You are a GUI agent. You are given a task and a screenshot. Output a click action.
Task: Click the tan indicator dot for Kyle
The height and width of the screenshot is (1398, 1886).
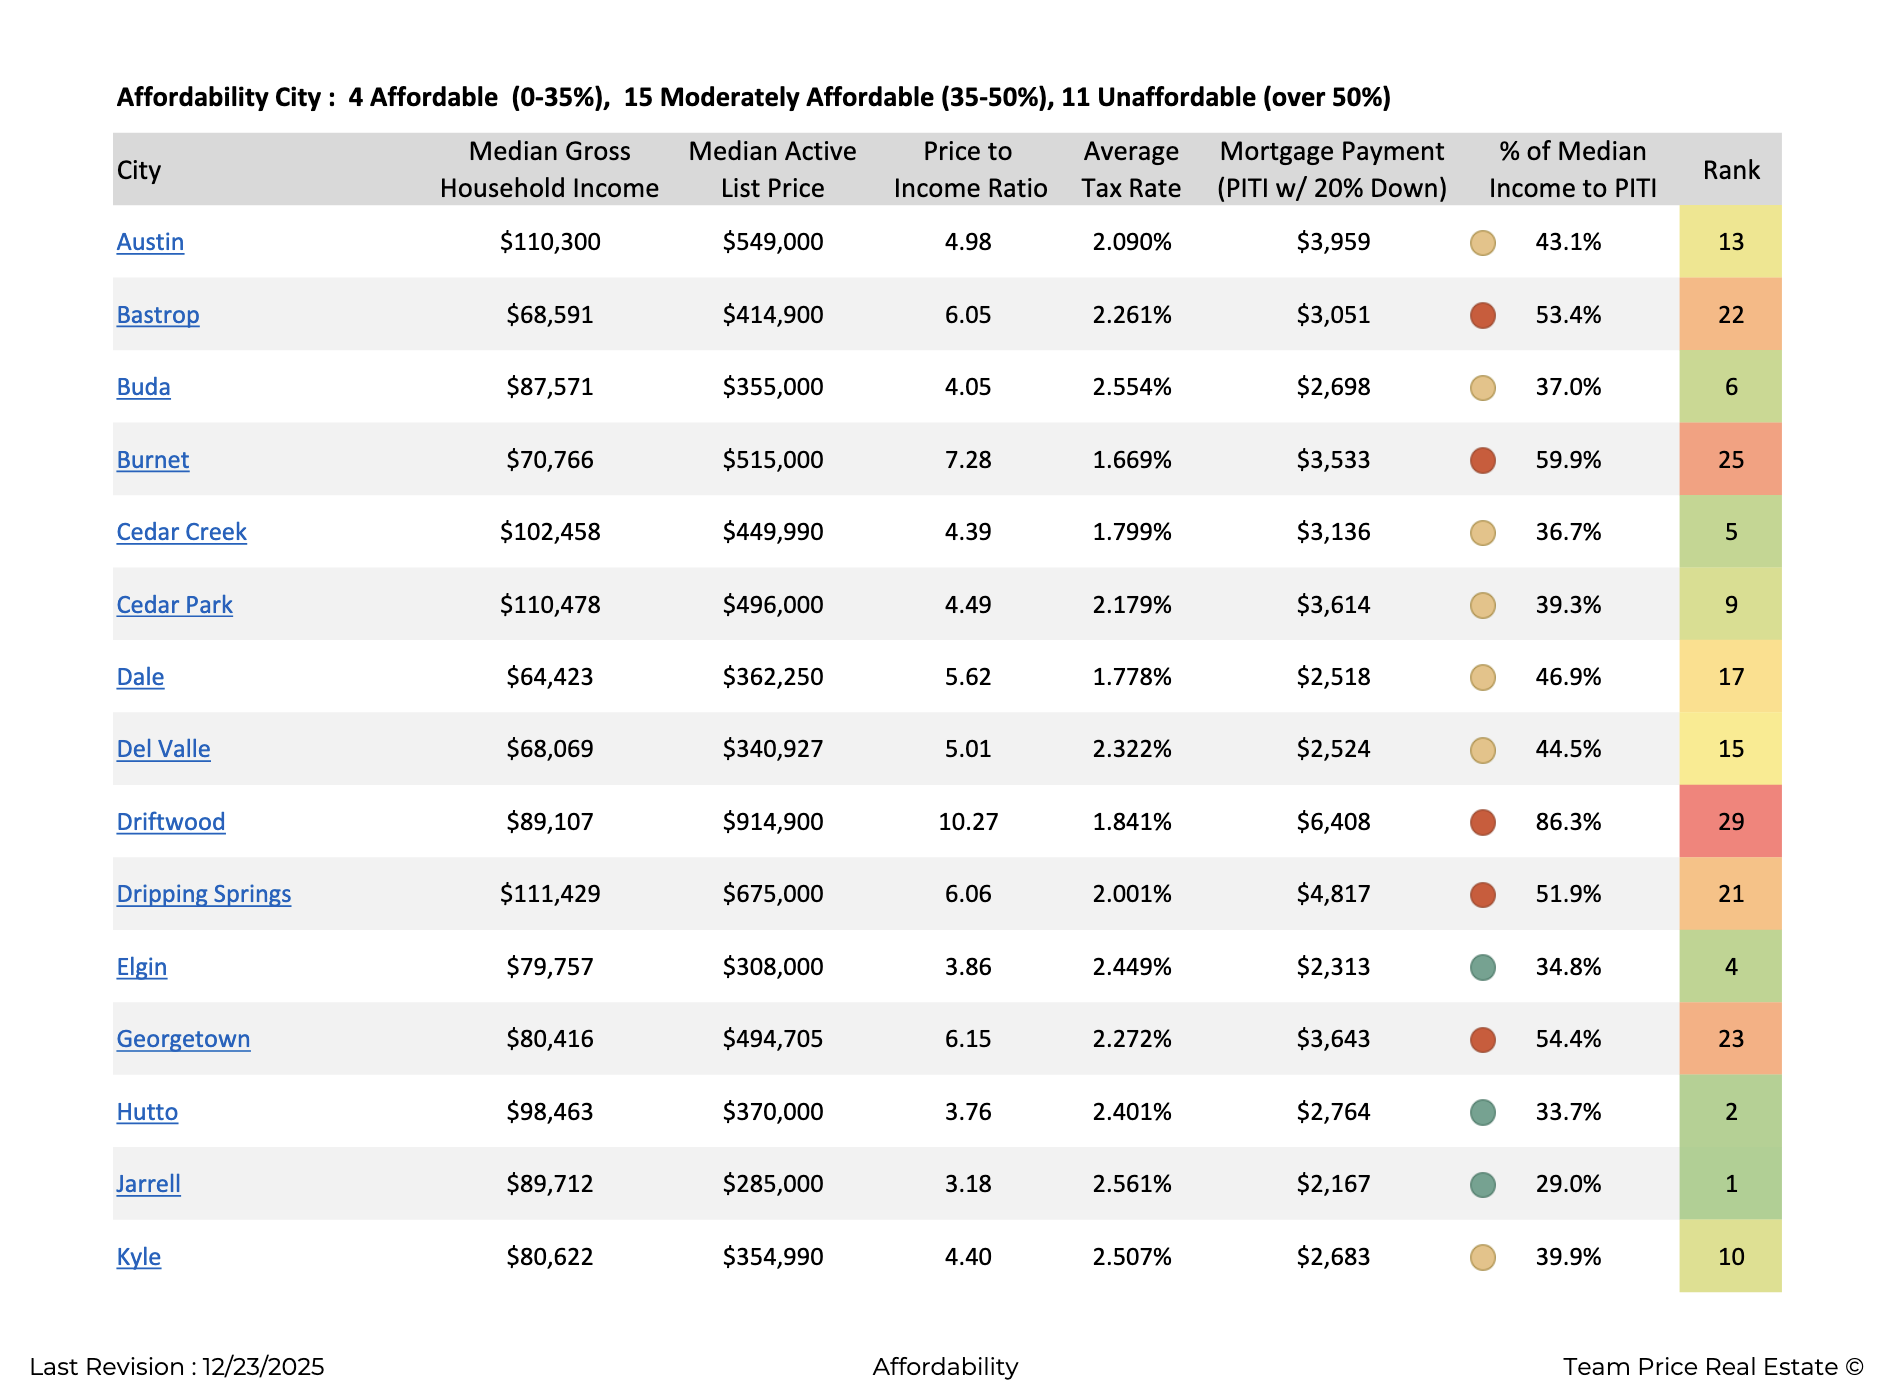[x=1482, y=1257]
